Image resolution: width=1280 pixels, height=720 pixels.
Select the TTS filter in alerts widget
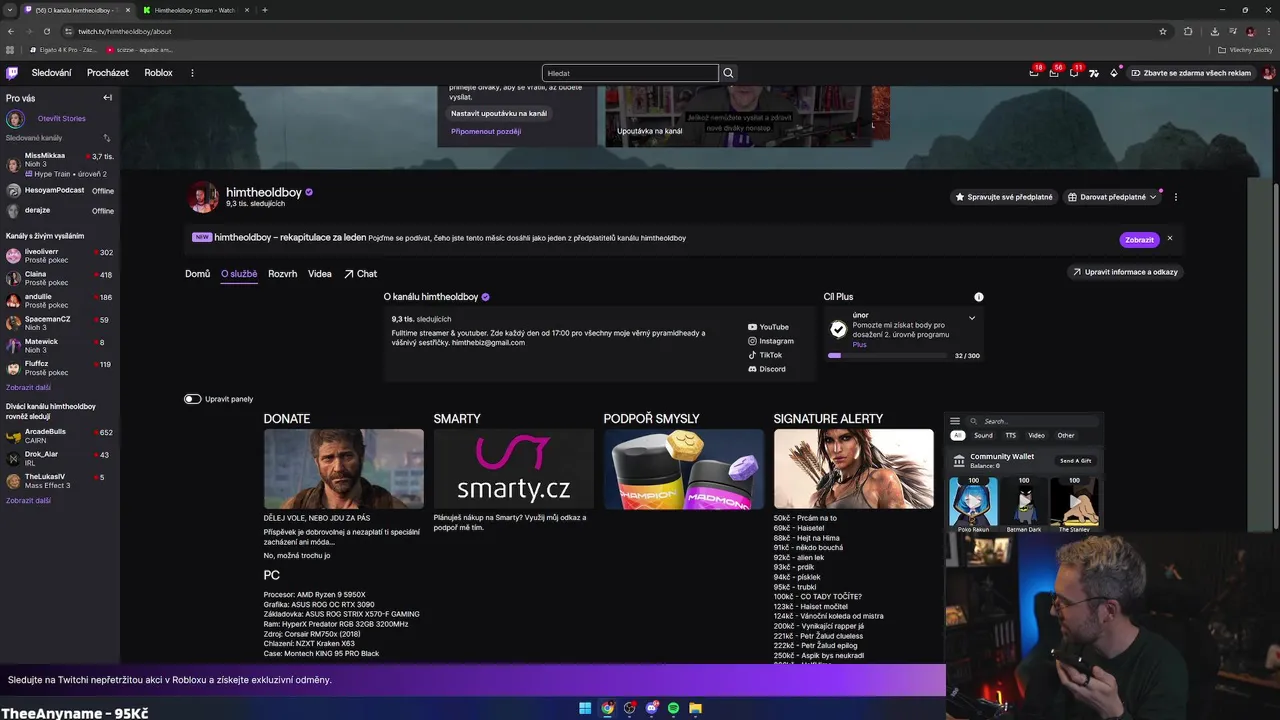pyautogui.click(x=1011, y=435)
